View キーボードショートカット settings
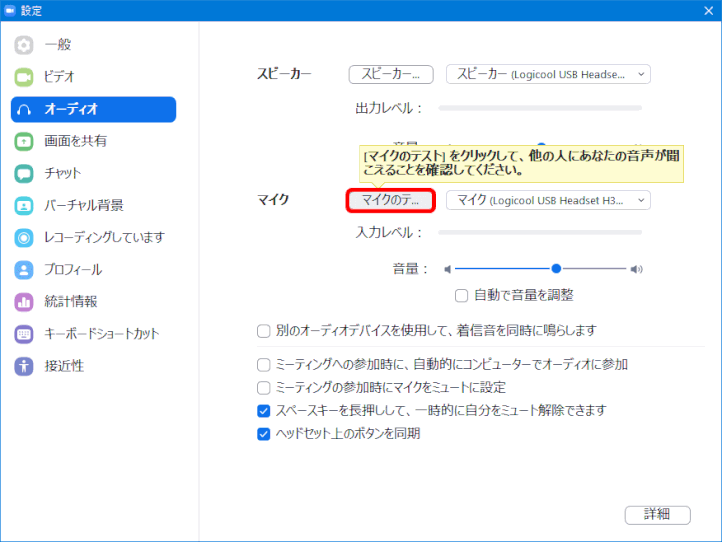 tap(93, 334)
